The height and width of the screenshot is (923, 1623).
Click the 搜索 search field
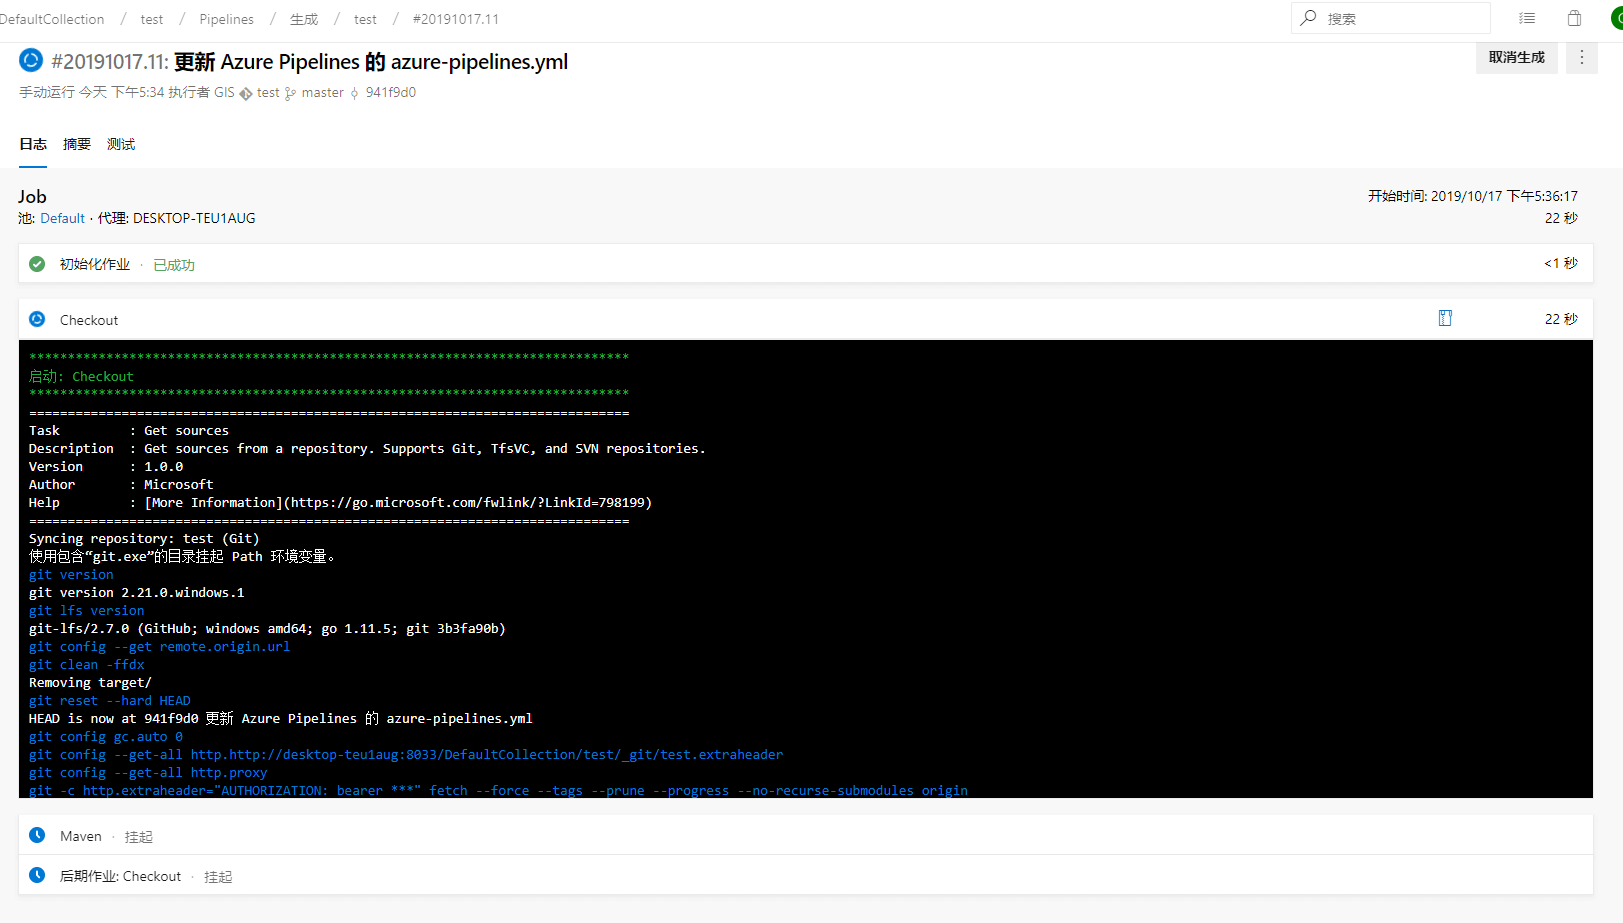click(x=1400, y=18)
